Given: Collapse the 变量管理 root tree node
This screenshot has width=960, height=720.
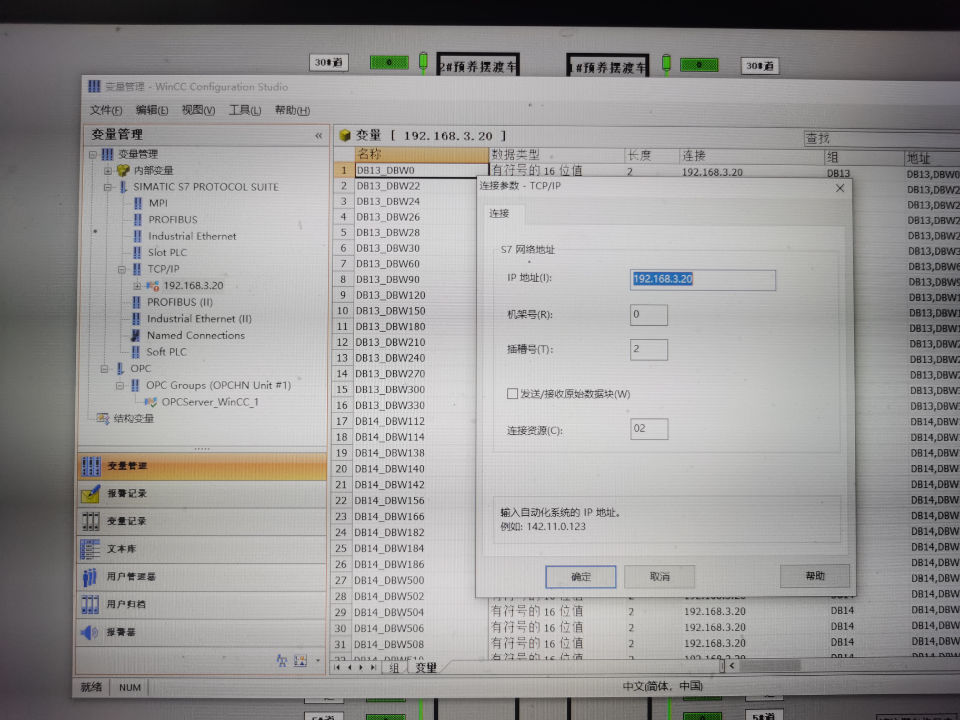Looking at the screenshot, I should (x=93, y=154).
